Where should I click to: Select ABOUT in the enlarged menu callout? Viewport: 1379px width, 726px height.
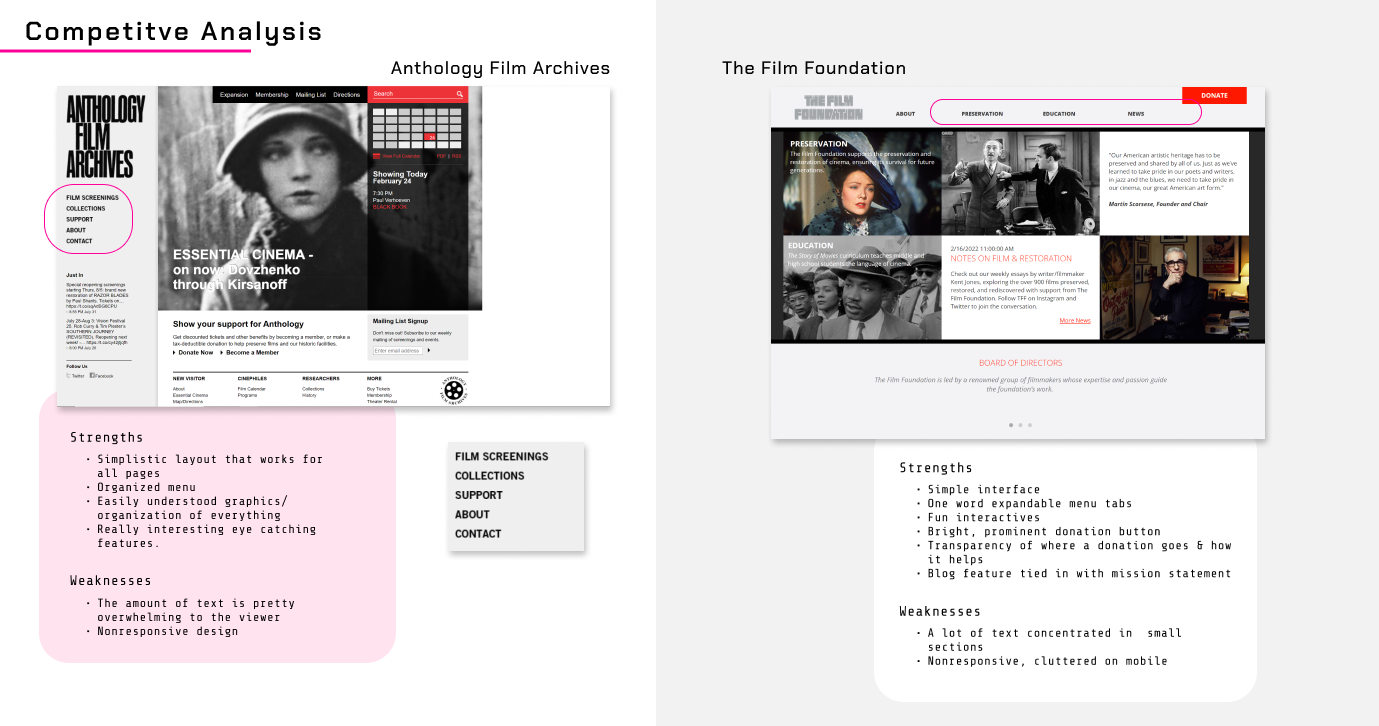(x=473, y=514)
